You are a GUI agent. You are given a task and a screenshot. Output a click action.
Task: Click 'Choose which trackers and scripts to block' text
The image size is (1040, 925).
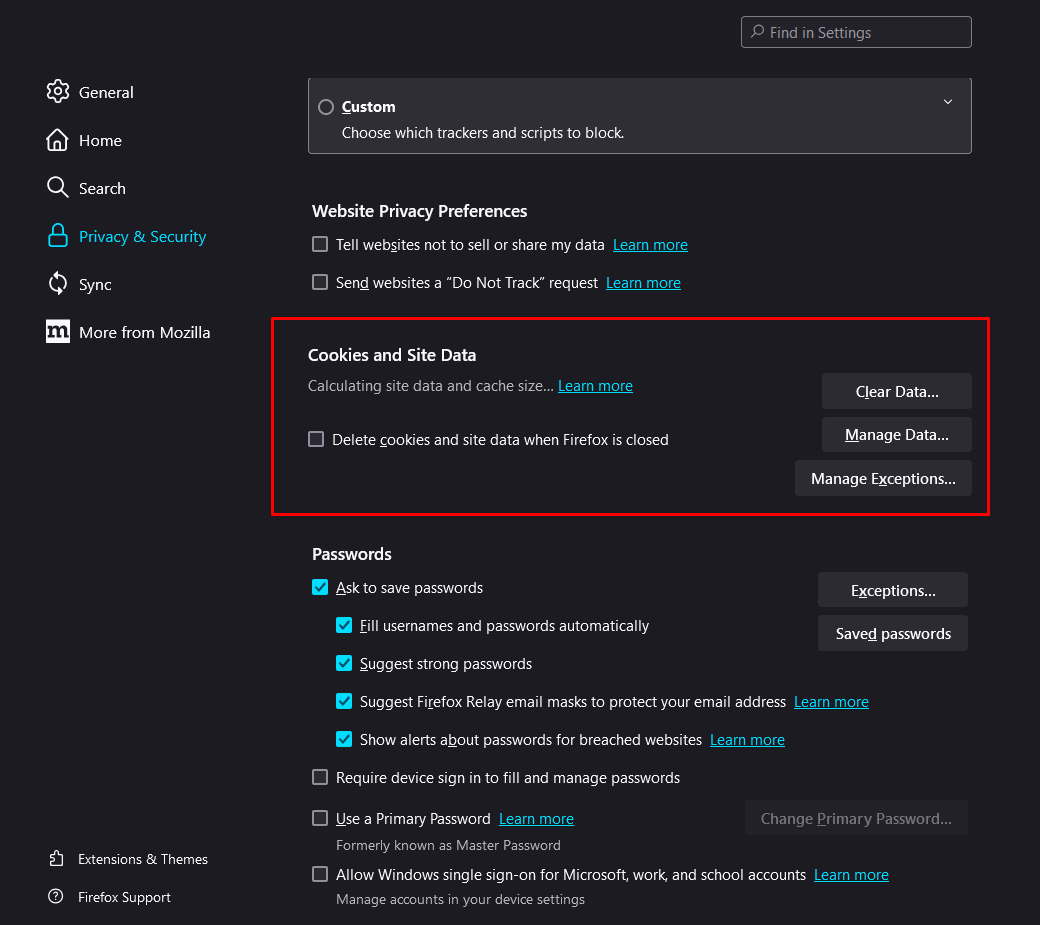pyautogui.click(x=482, y=133)
